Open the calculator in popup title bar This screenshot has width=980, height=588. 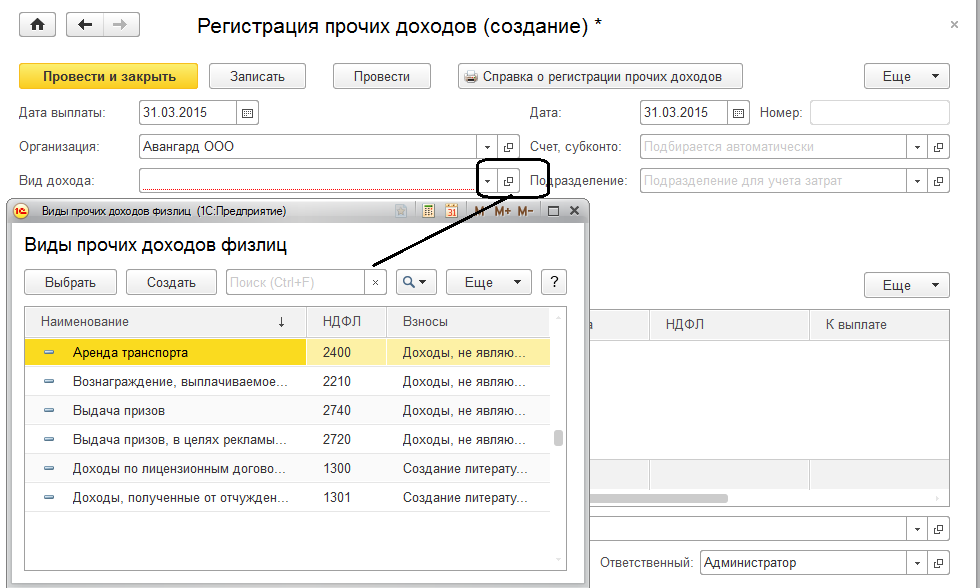click(428, 211)
